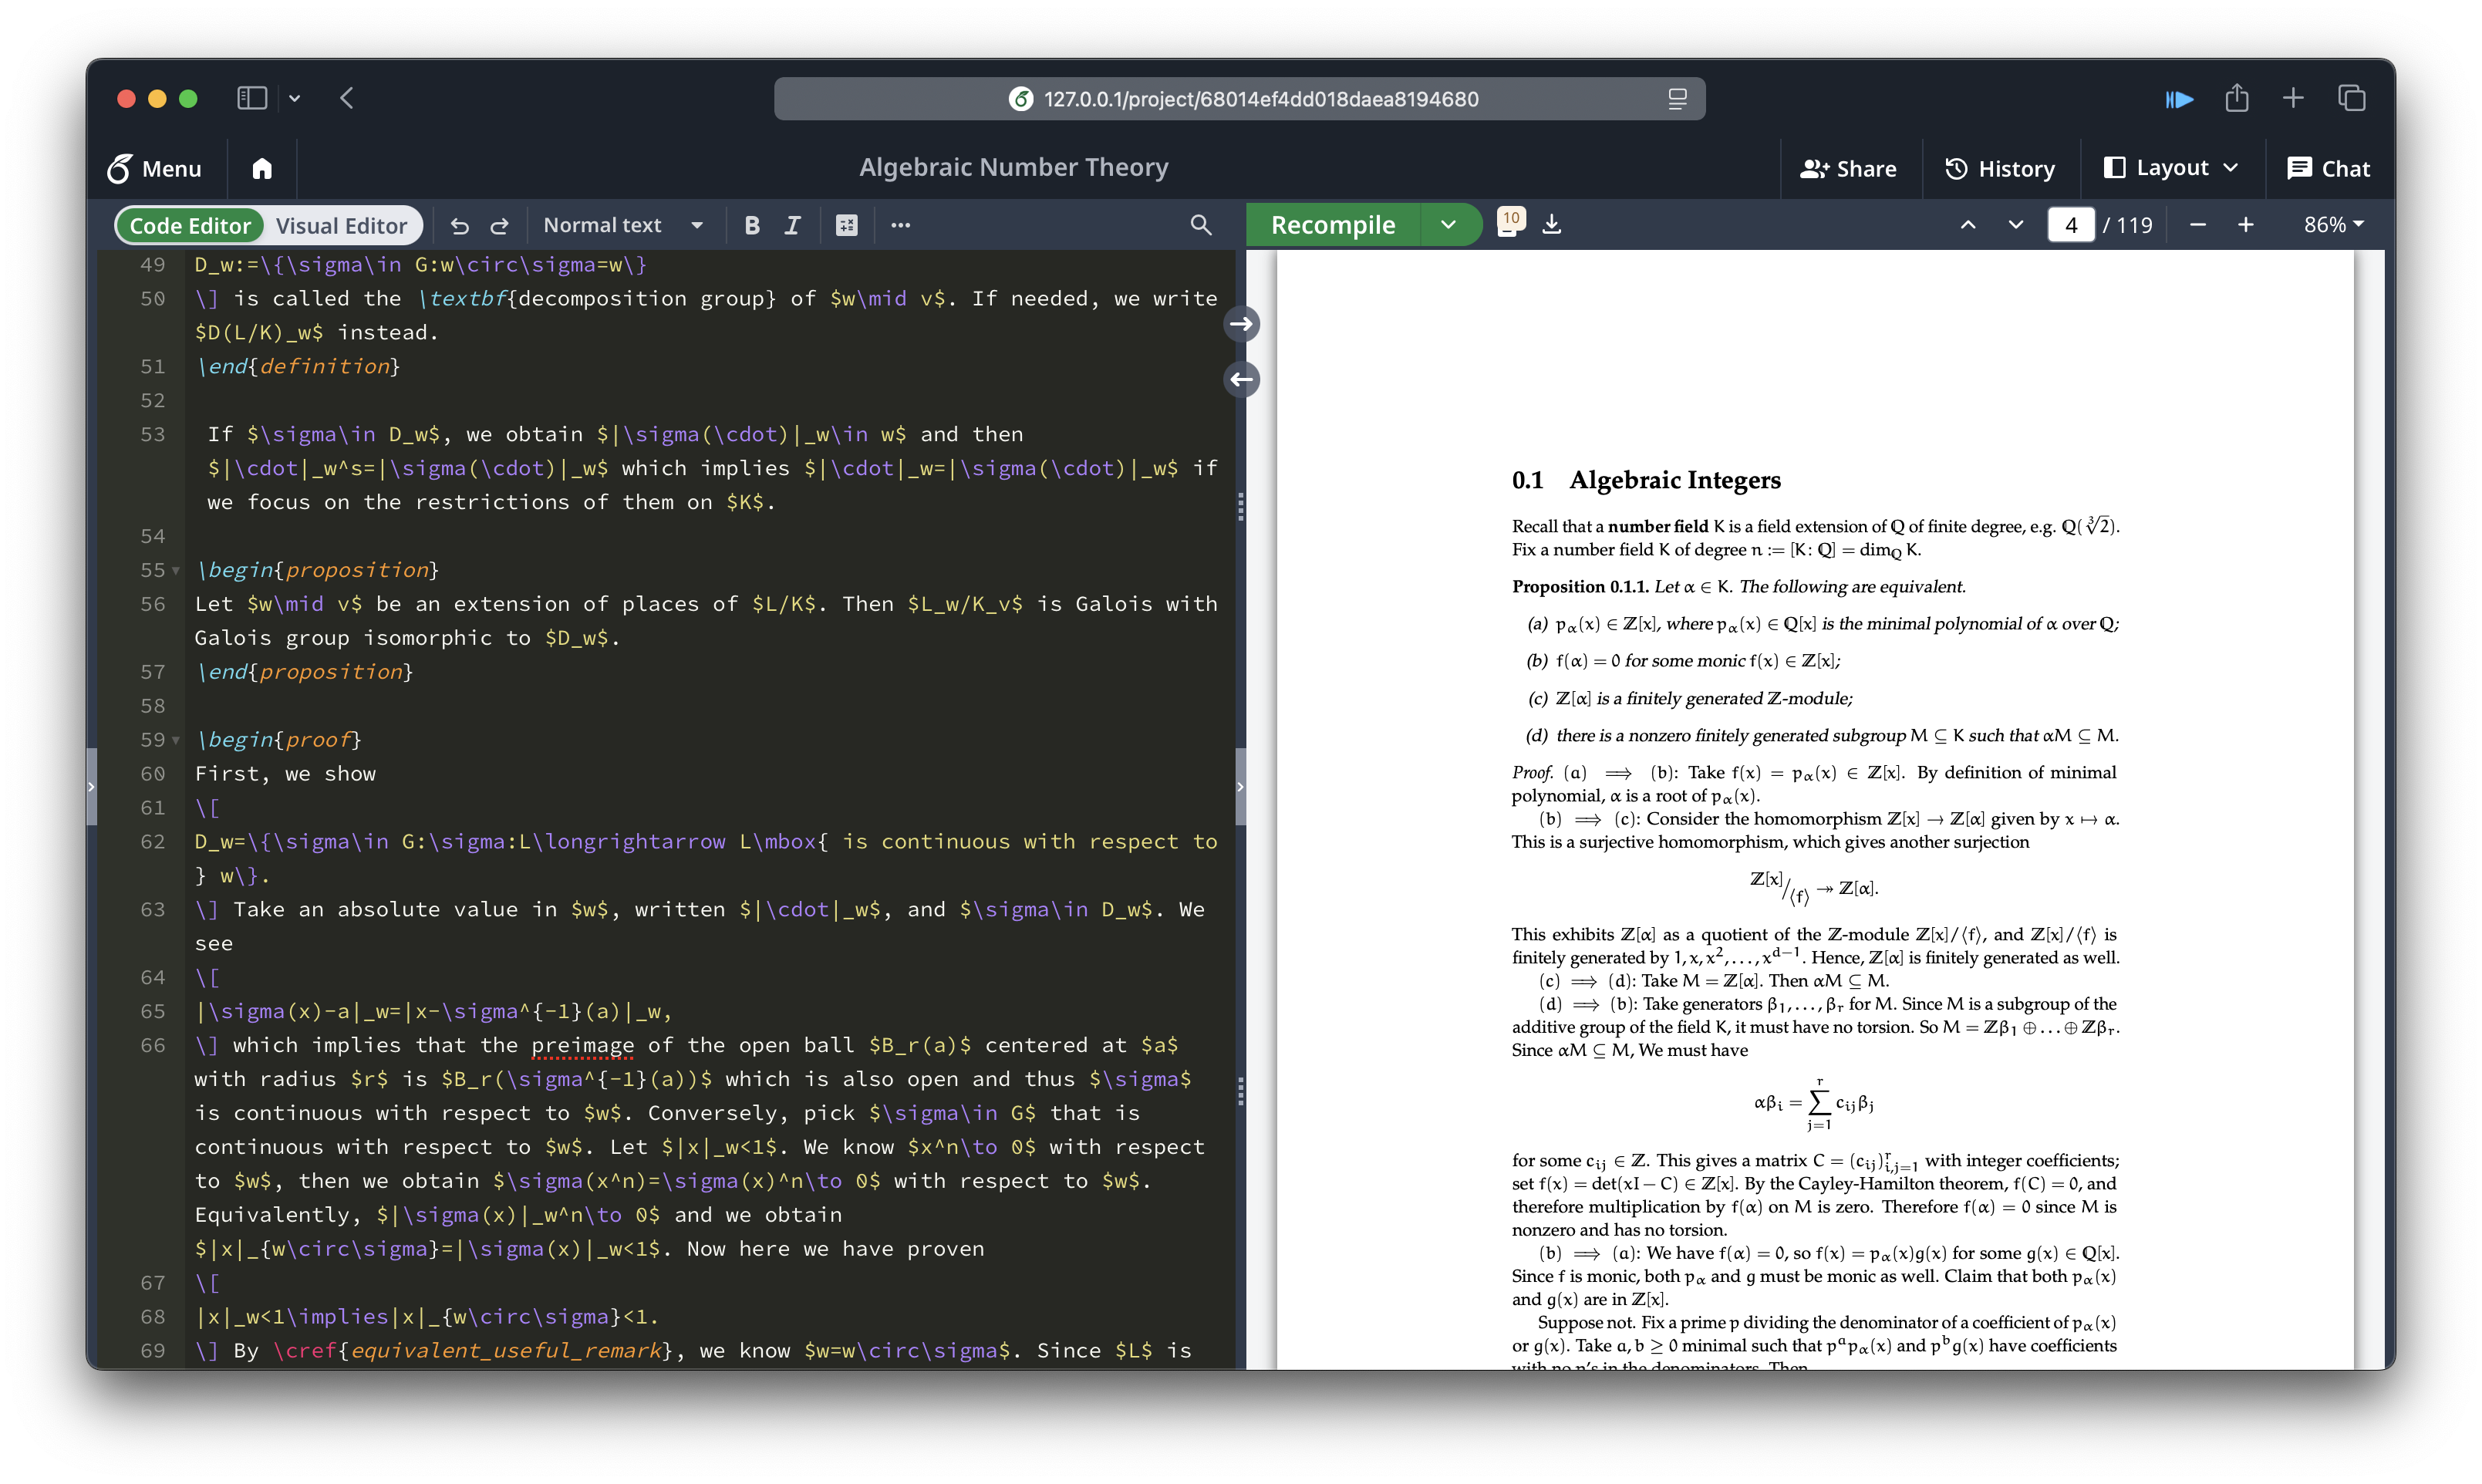Zoom out the PDF with minus control
This screenshot has width=2482, height=1484.
(x=2198, y=225)
